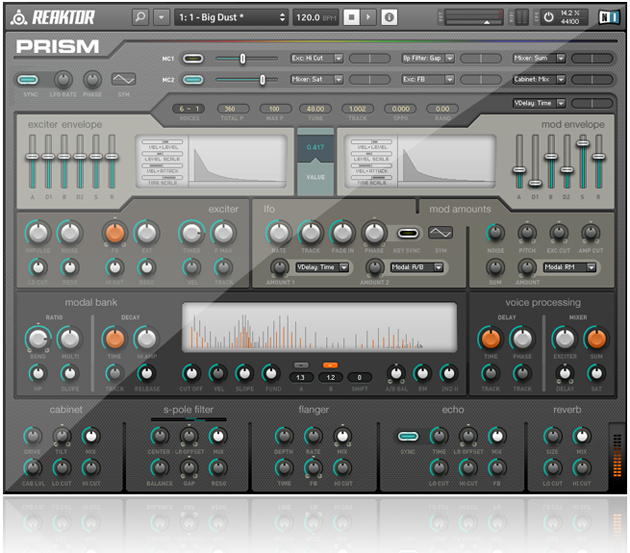Image resolution: width=630 pixels, height=553 pixels.
Task: Click the 120.0 BPM tempo field
Action: (x=316, y=17)
